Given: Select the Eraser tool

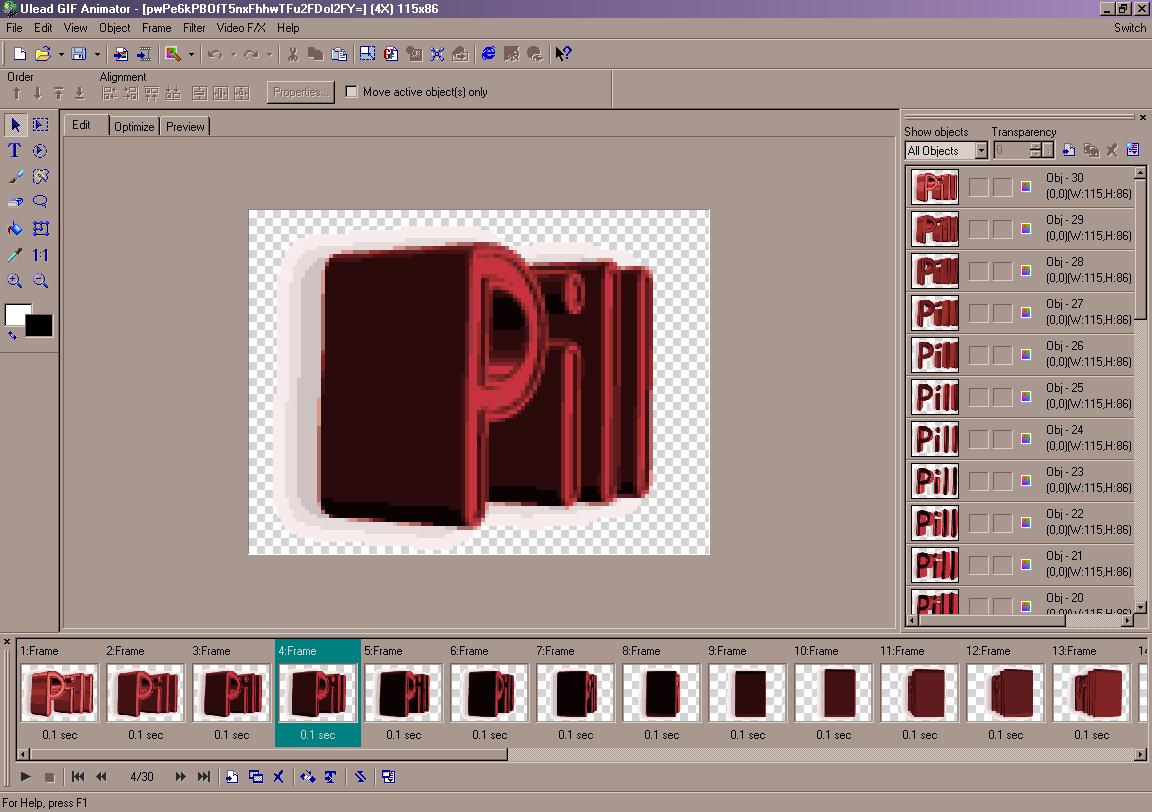Looking at the screenshot, I should [x=15, y=203].
